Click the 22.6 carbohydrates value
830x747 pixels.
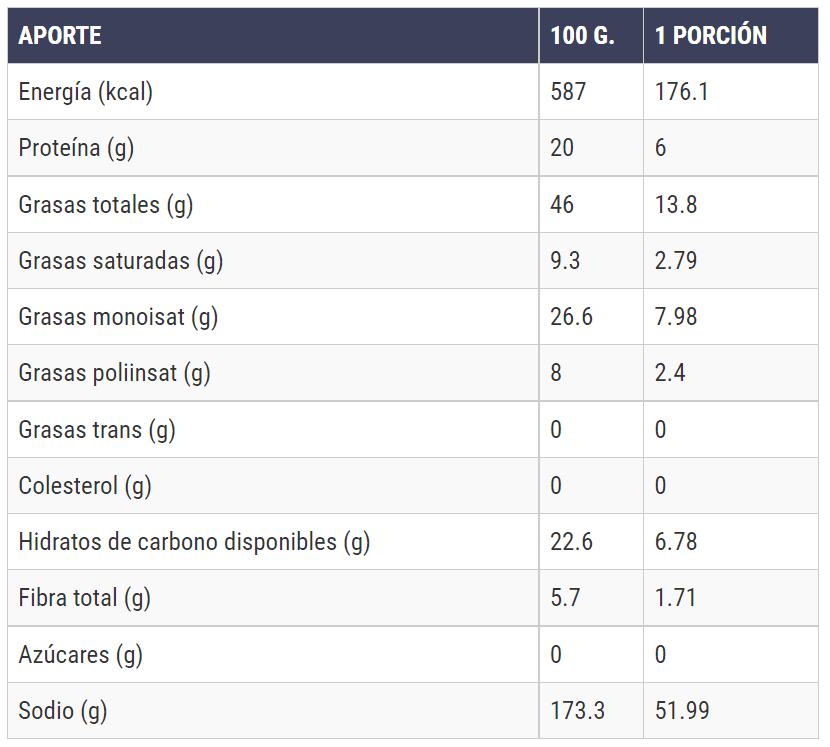(x=571, y=542)
